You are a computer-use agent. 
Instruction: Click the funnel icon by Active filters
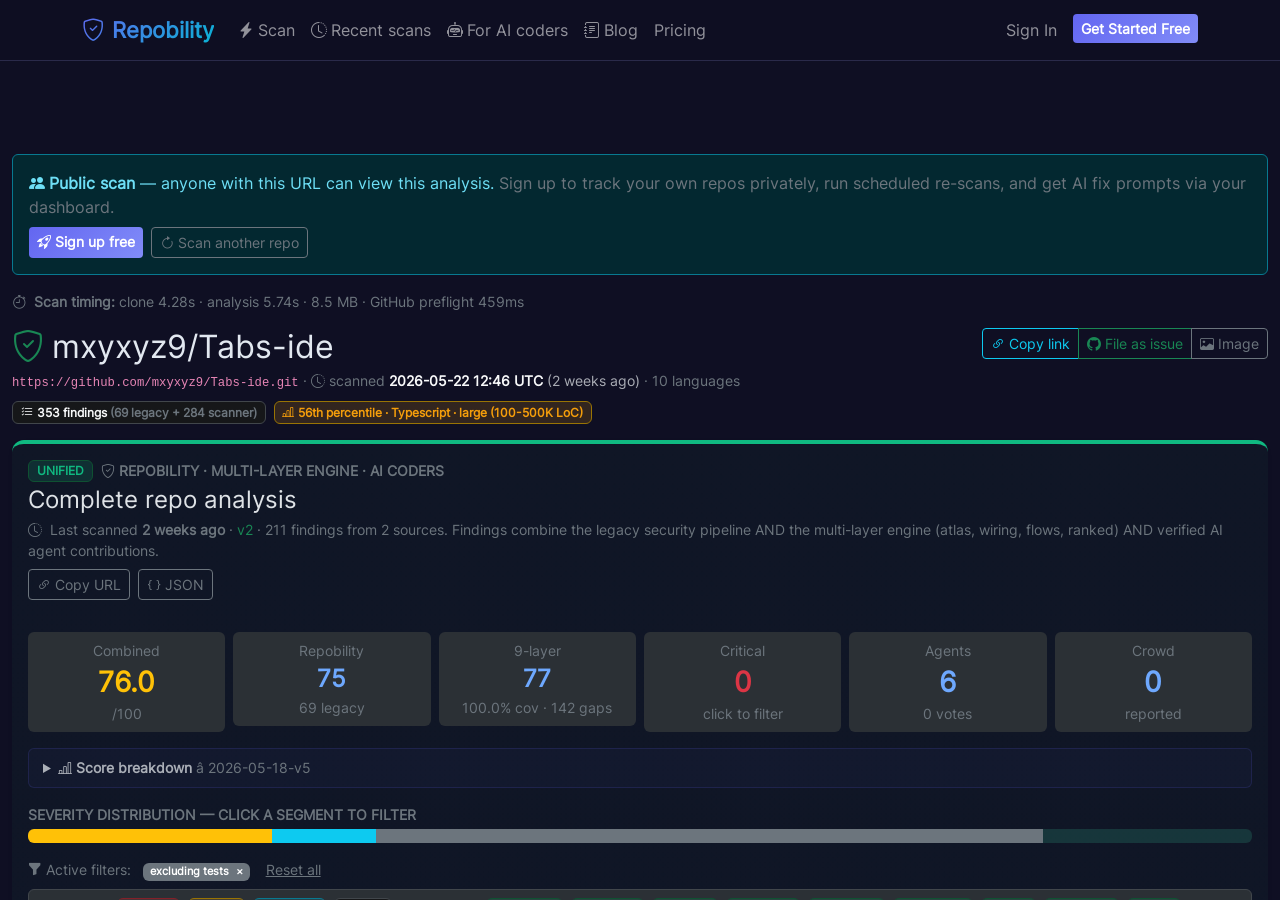(35, 870)
